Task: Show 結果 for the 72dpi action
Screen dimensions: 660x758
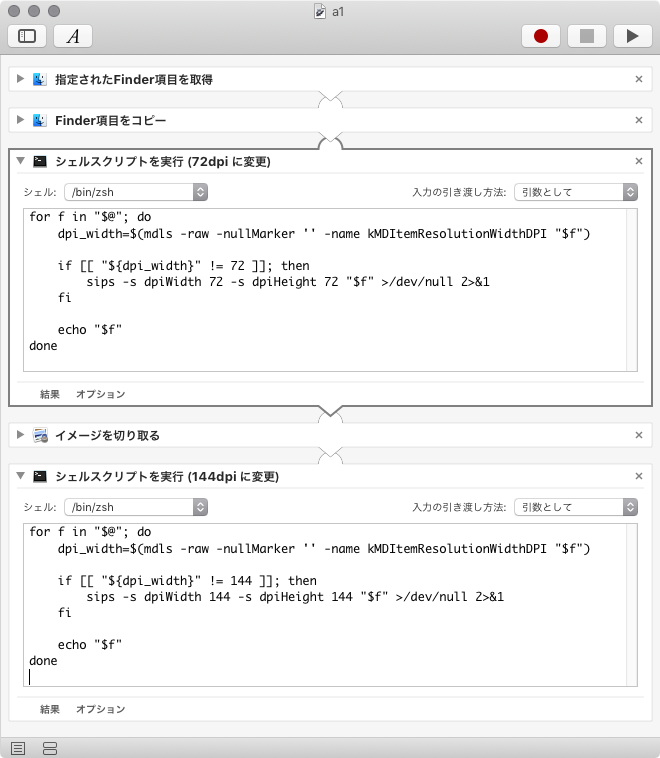Action: (x=50, y=394)
